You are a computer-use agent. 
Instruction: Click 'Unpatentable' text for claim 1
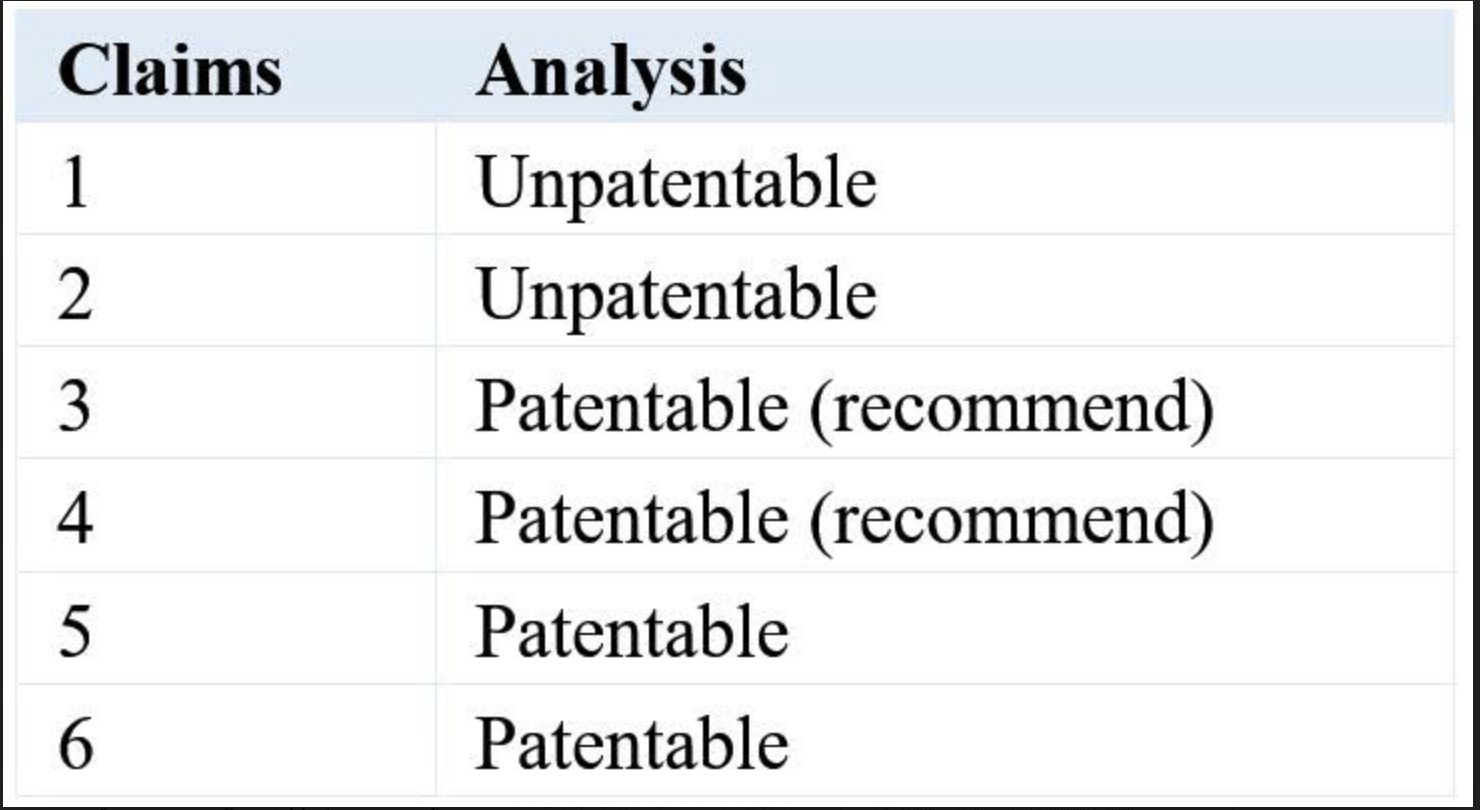click(676, 183)
